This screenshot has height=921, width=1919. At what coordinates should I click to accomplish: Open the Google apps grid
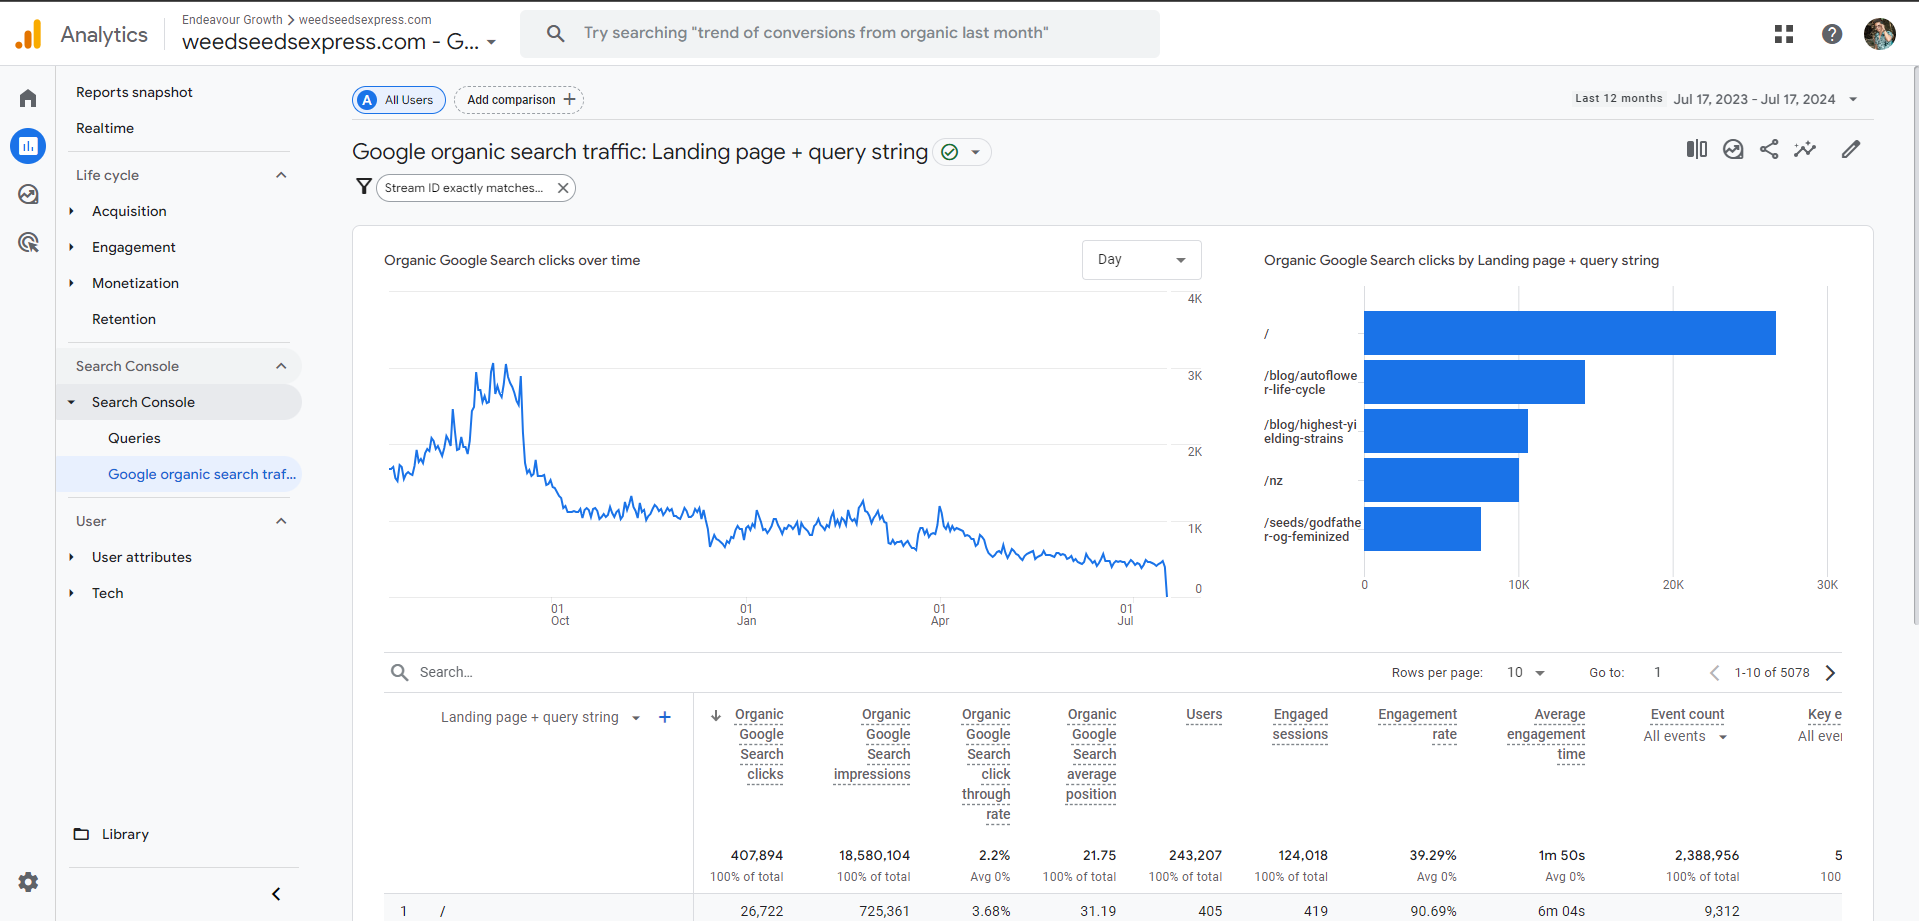coord(1784,33)
